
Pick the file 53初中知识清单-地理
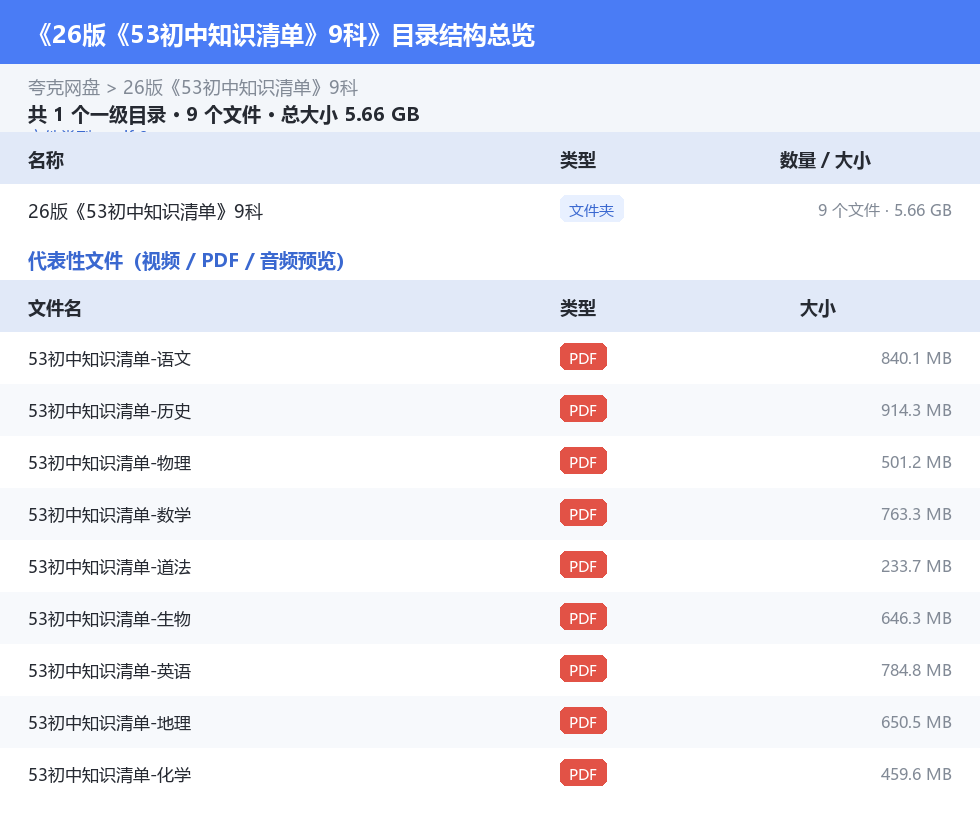click(x=109, y=722)
